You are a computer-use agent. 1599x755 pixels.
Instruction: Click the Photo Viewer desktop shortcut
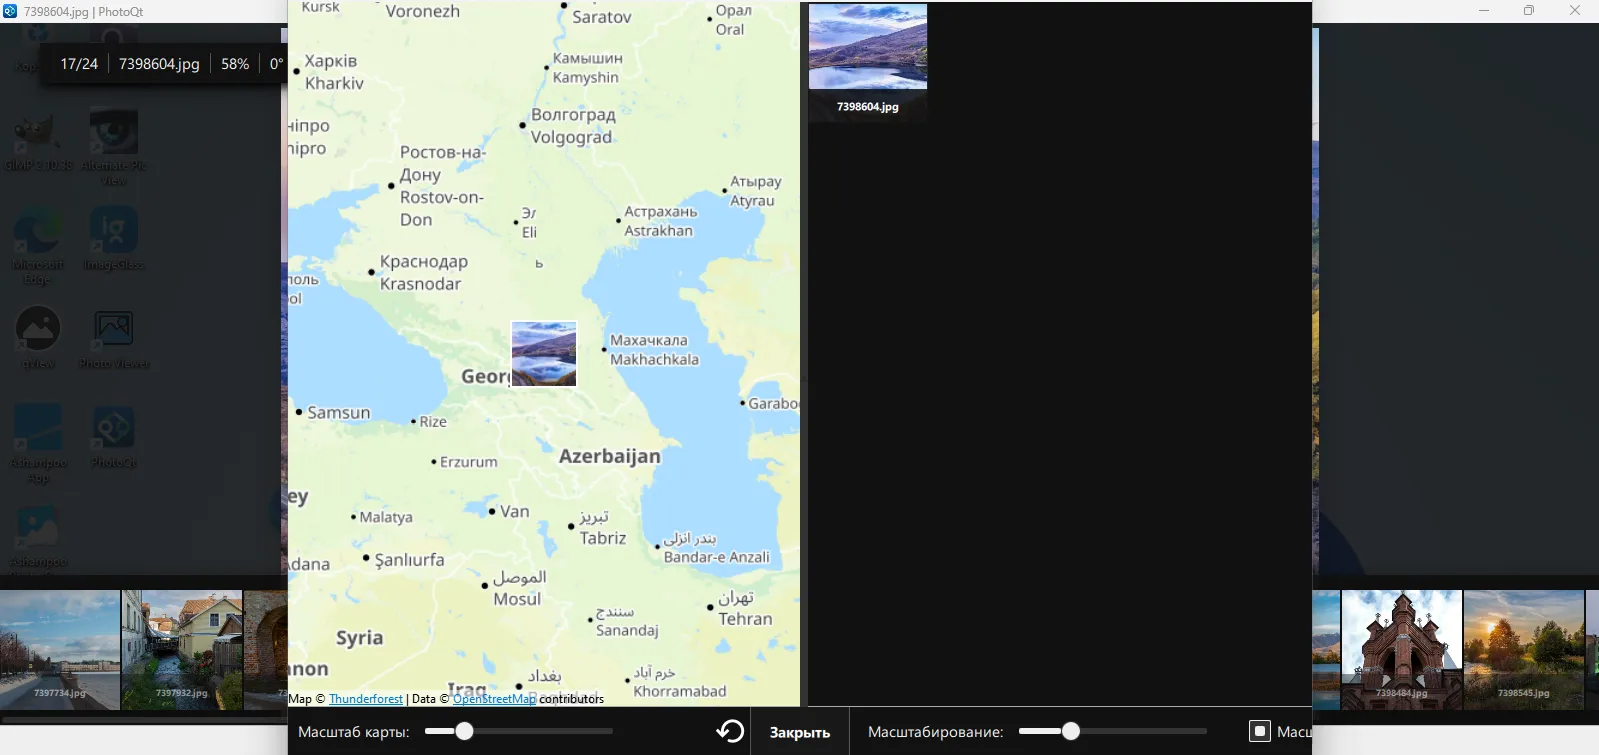[x=113, y=329]
